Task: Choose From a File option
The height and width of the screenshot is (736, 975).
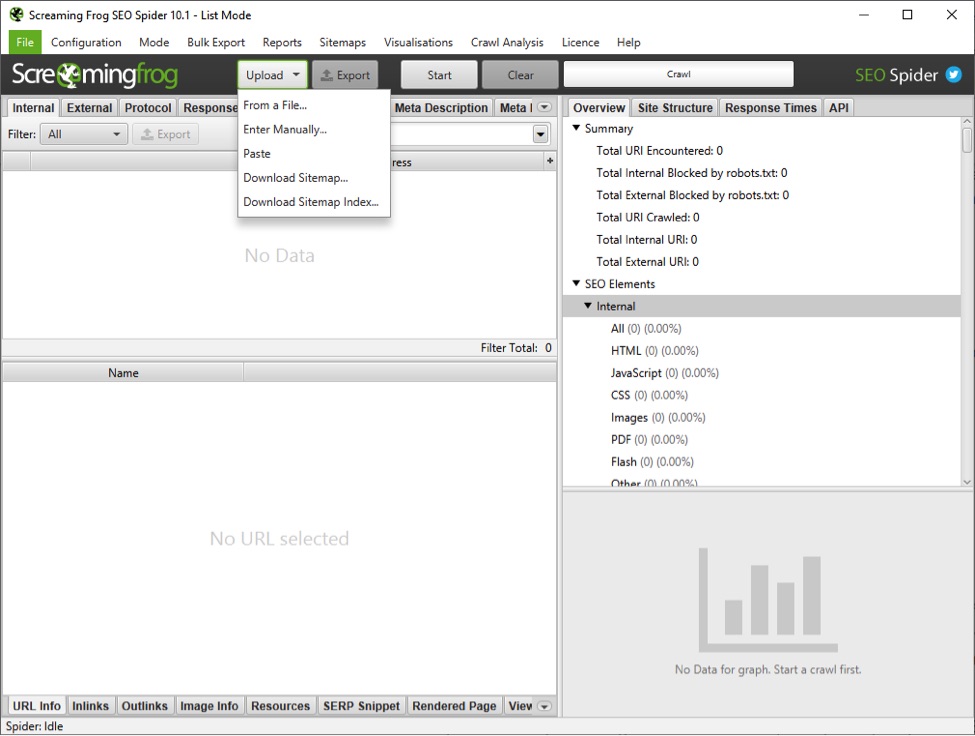Action: pos(275,105)
